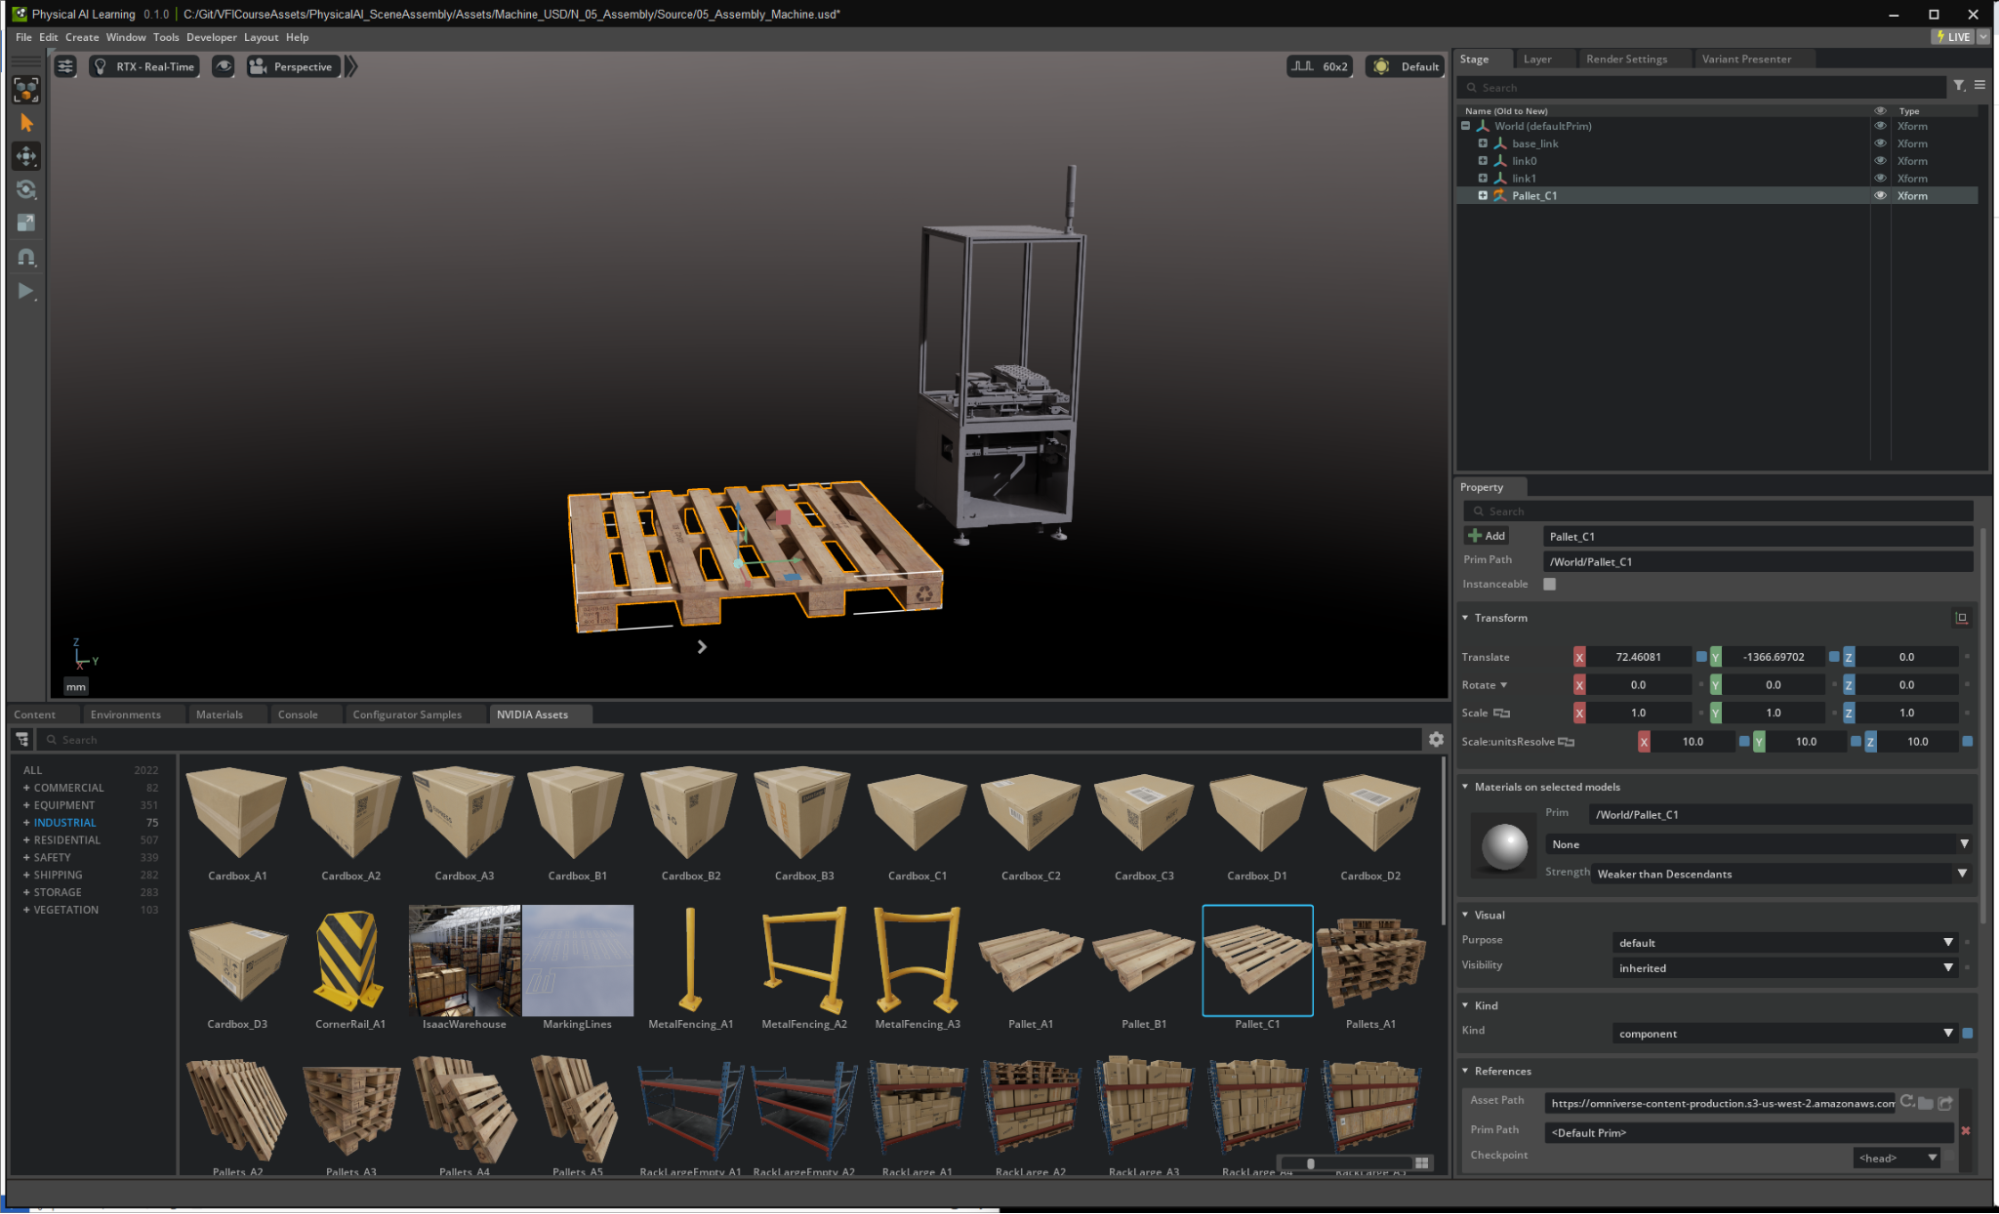Toggle visibility eye for base_link
Screen dimensions: 1999x1214
point(1880,143)
